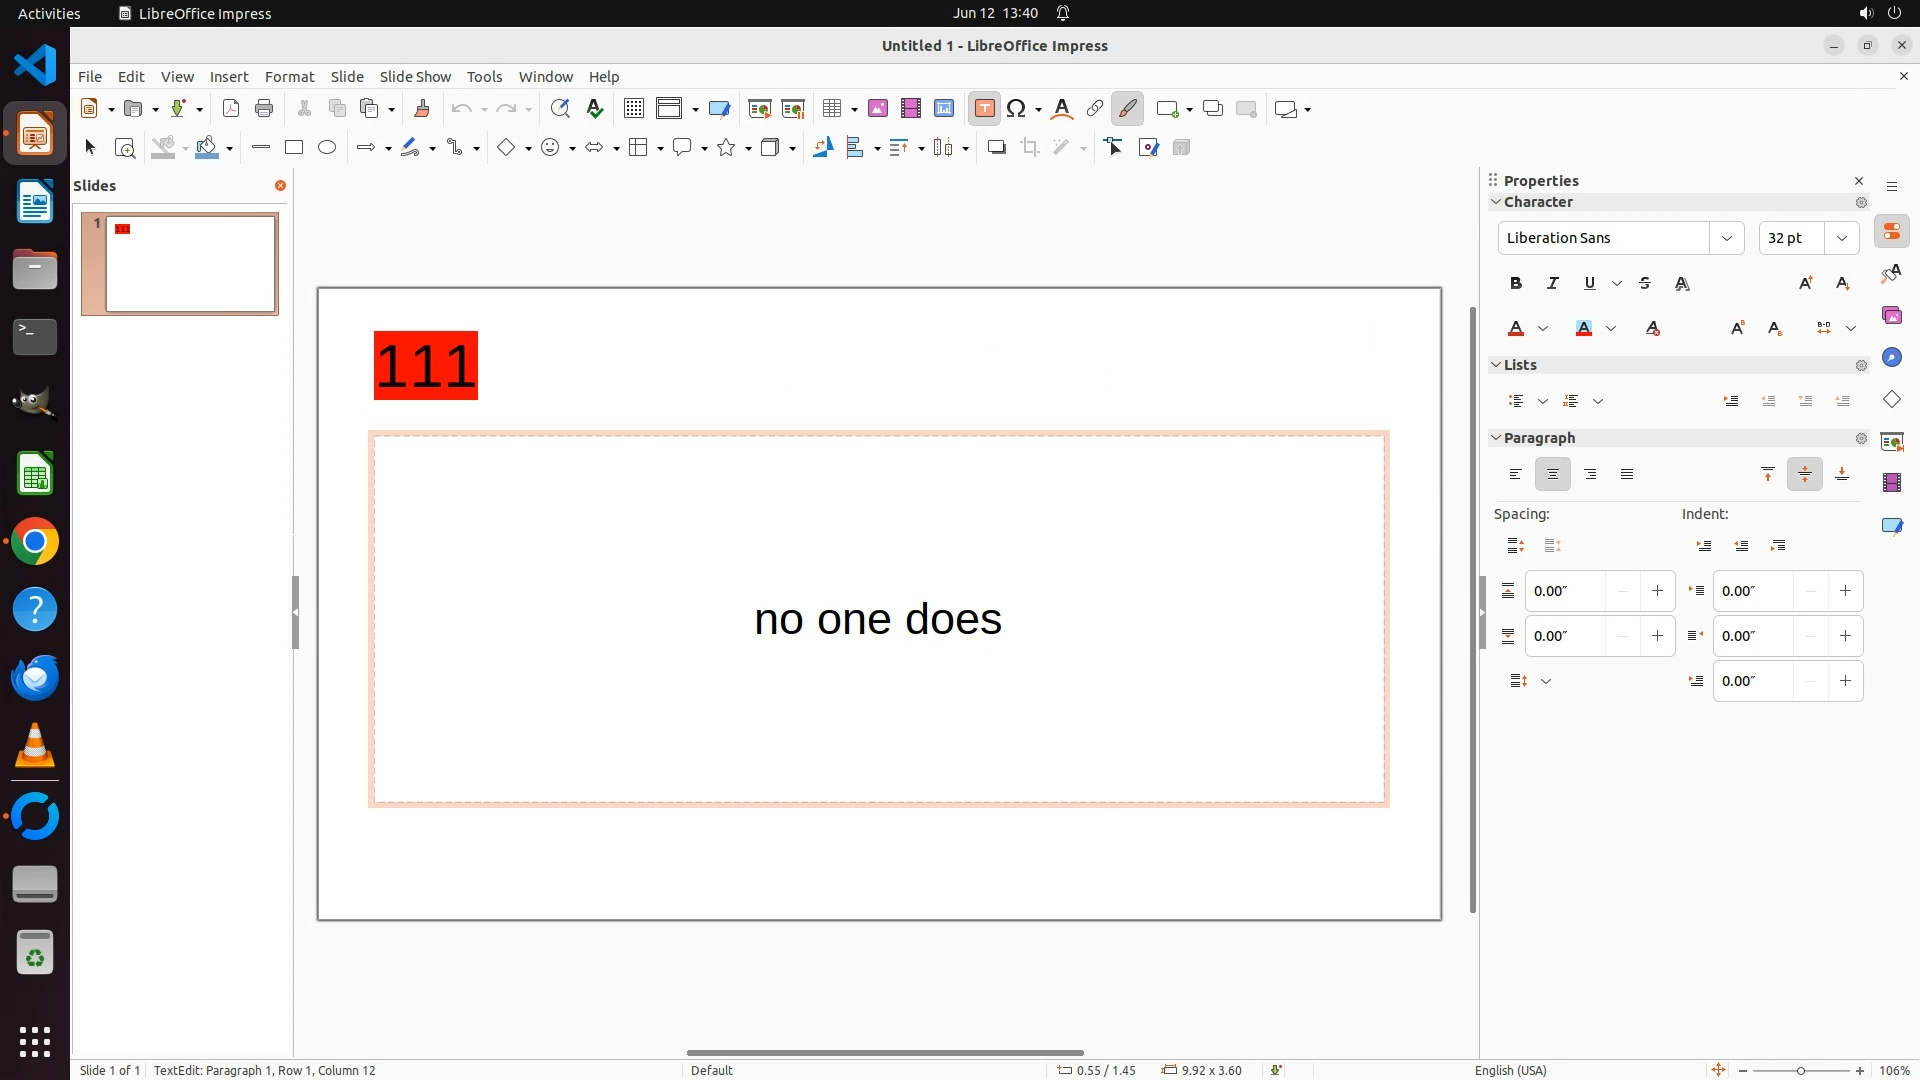The height and width of the screenshot is (1080, 1920).
Task: Click the Display Grid icon
Action: pos(634,109)
